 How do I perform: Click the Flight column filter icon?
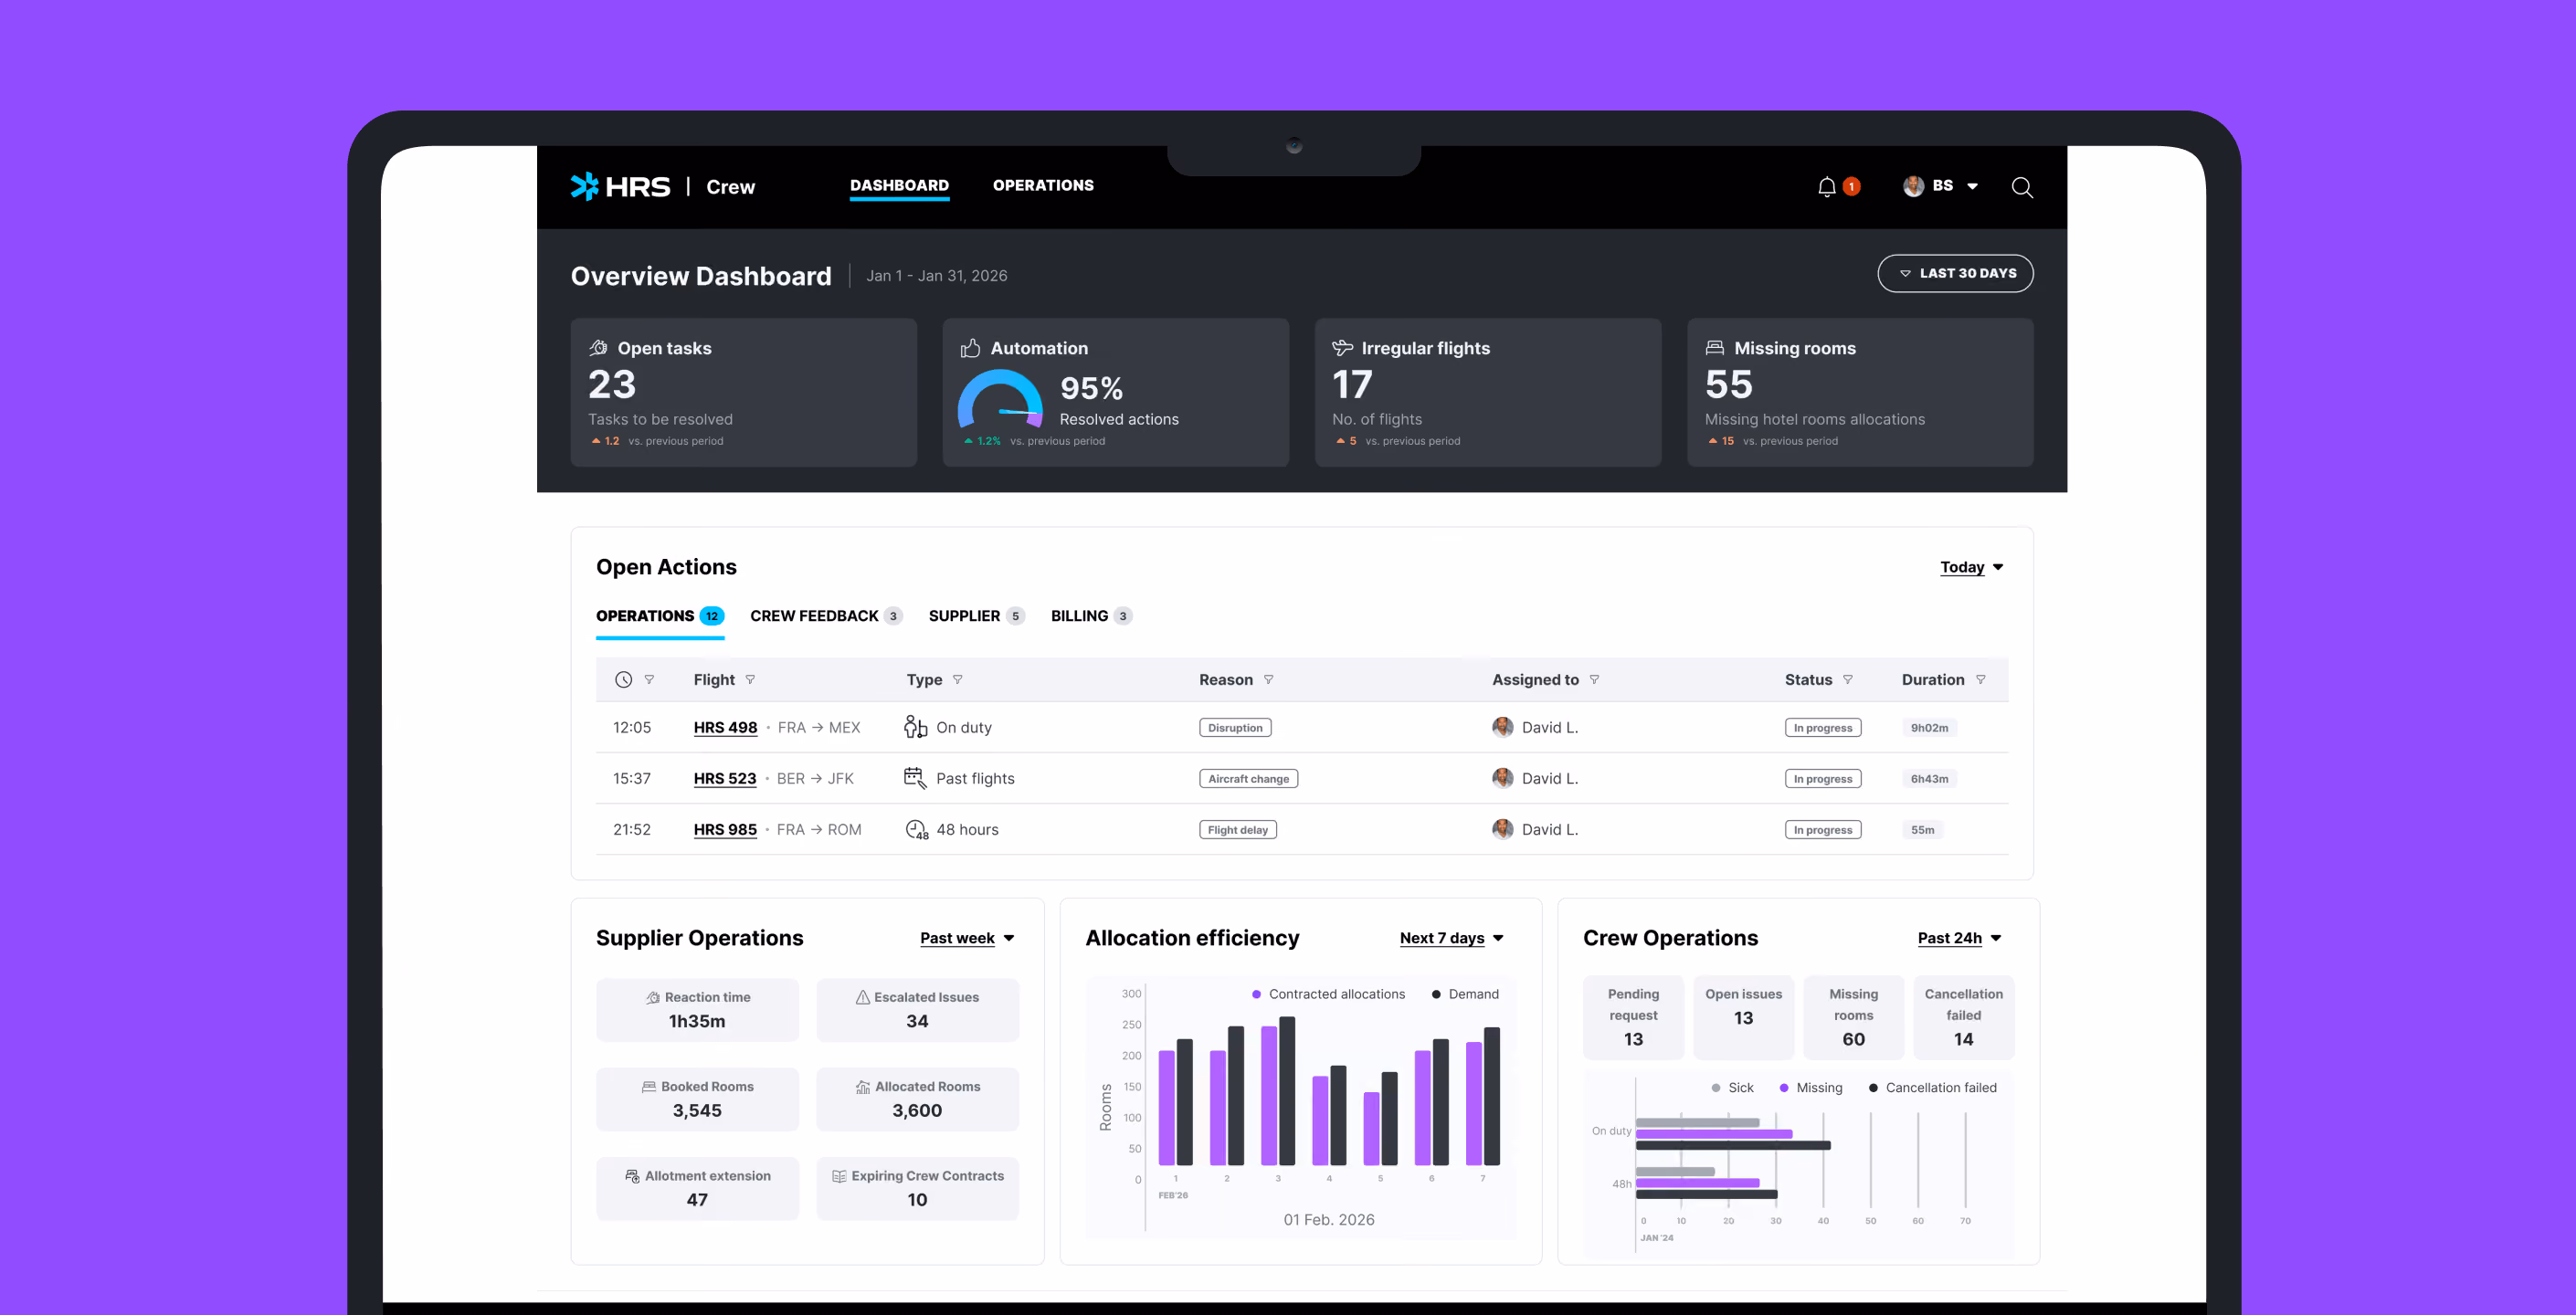(750, 679)
